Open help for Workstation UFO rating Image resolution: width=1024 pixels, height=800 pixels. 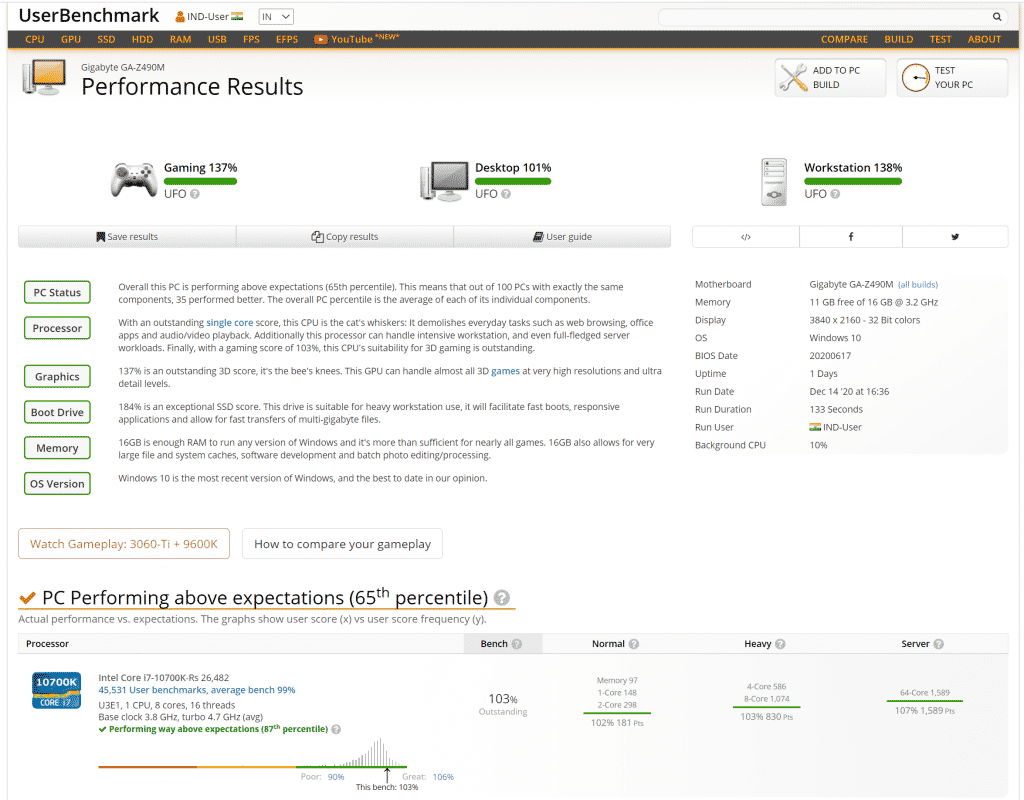click(835, 194)
